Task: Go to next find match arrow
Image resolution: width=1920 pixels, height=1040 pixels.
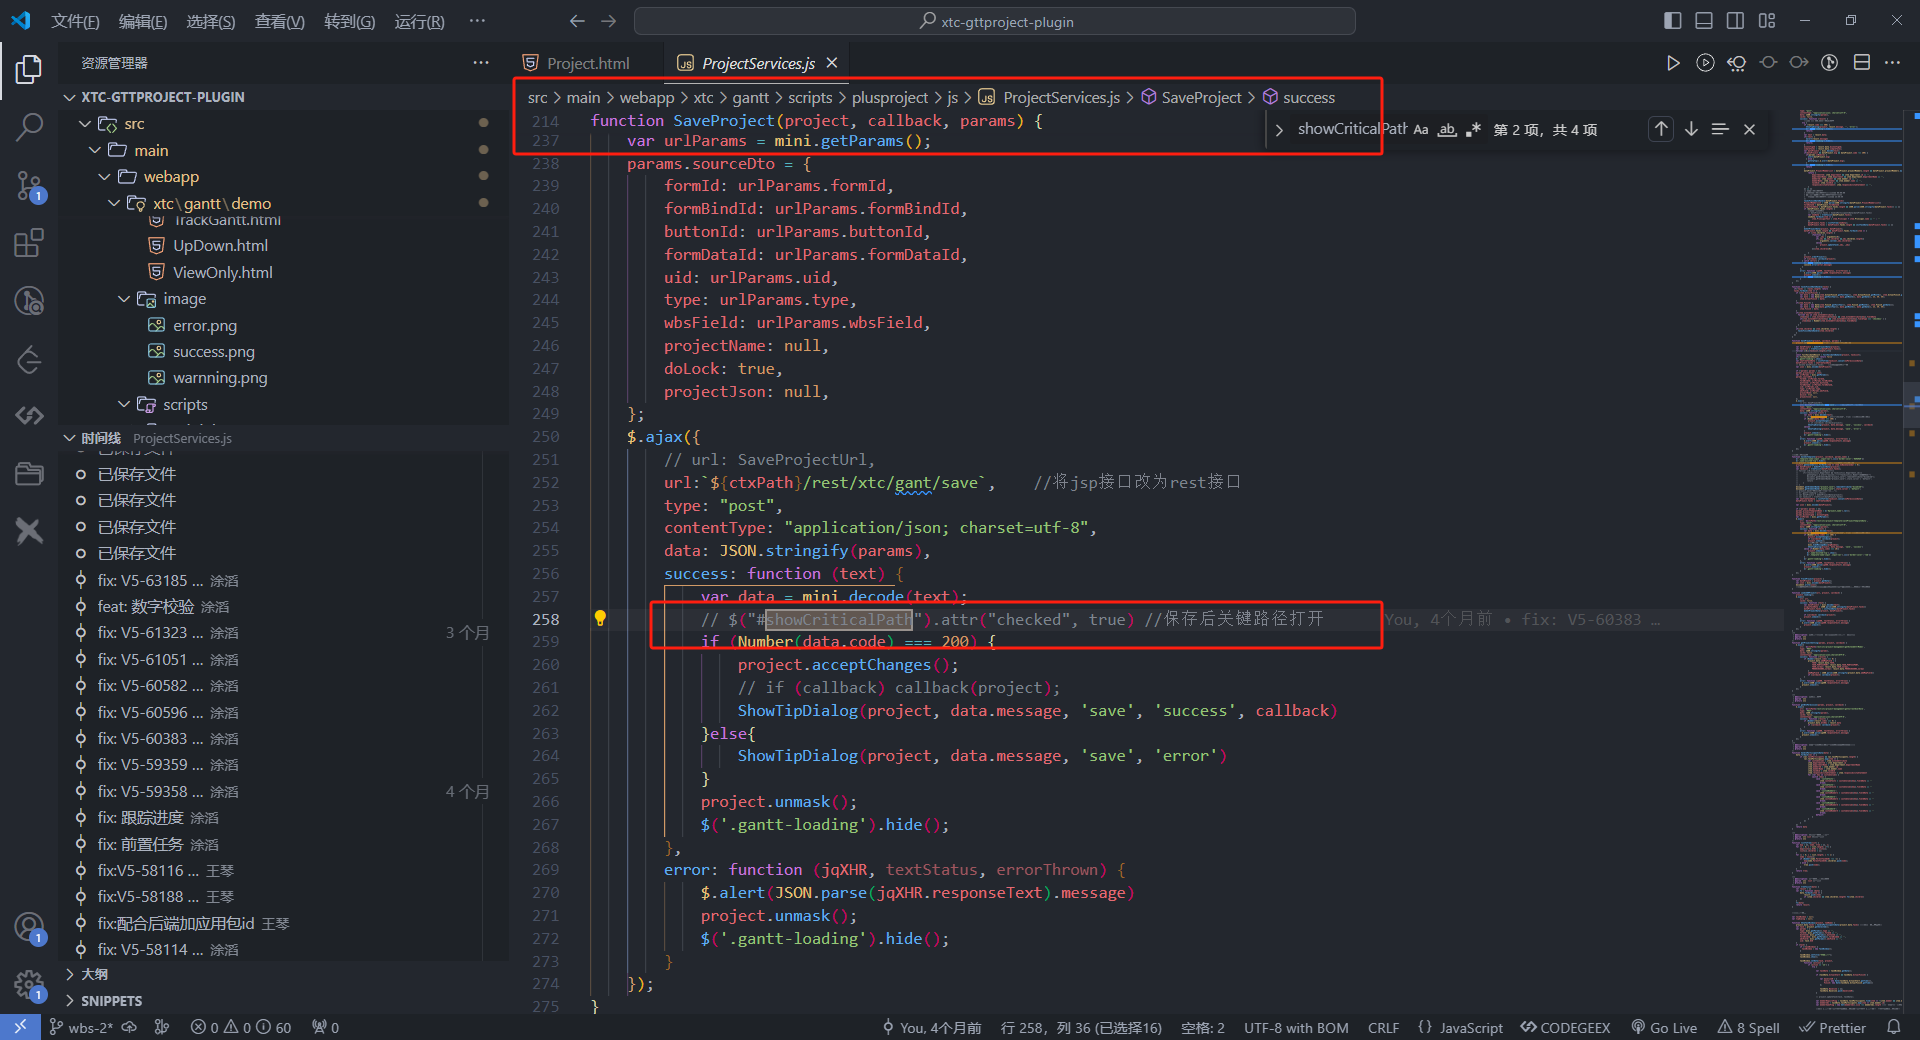Action: tap(1691, 129)
